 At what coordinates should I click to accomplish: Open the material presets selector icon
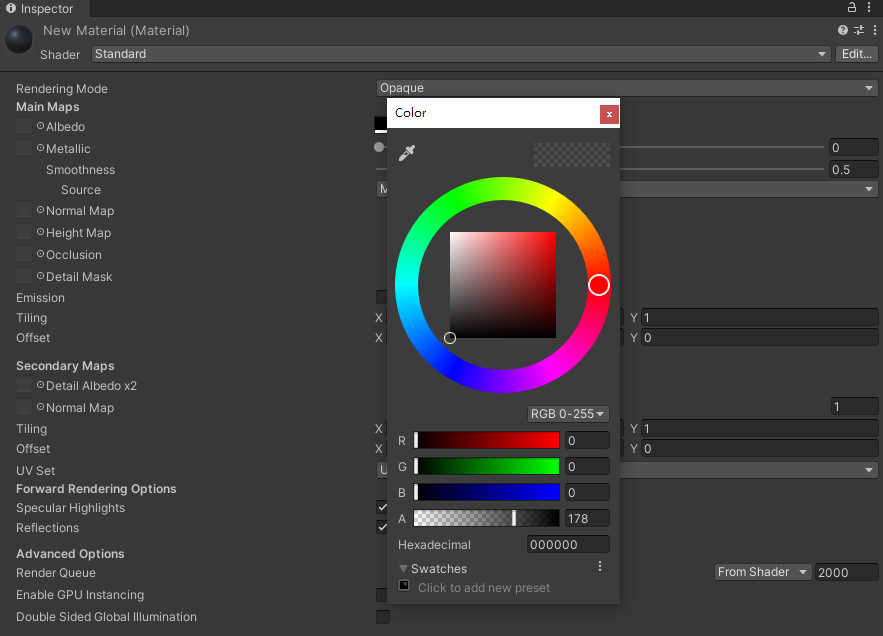click(859, 30)
